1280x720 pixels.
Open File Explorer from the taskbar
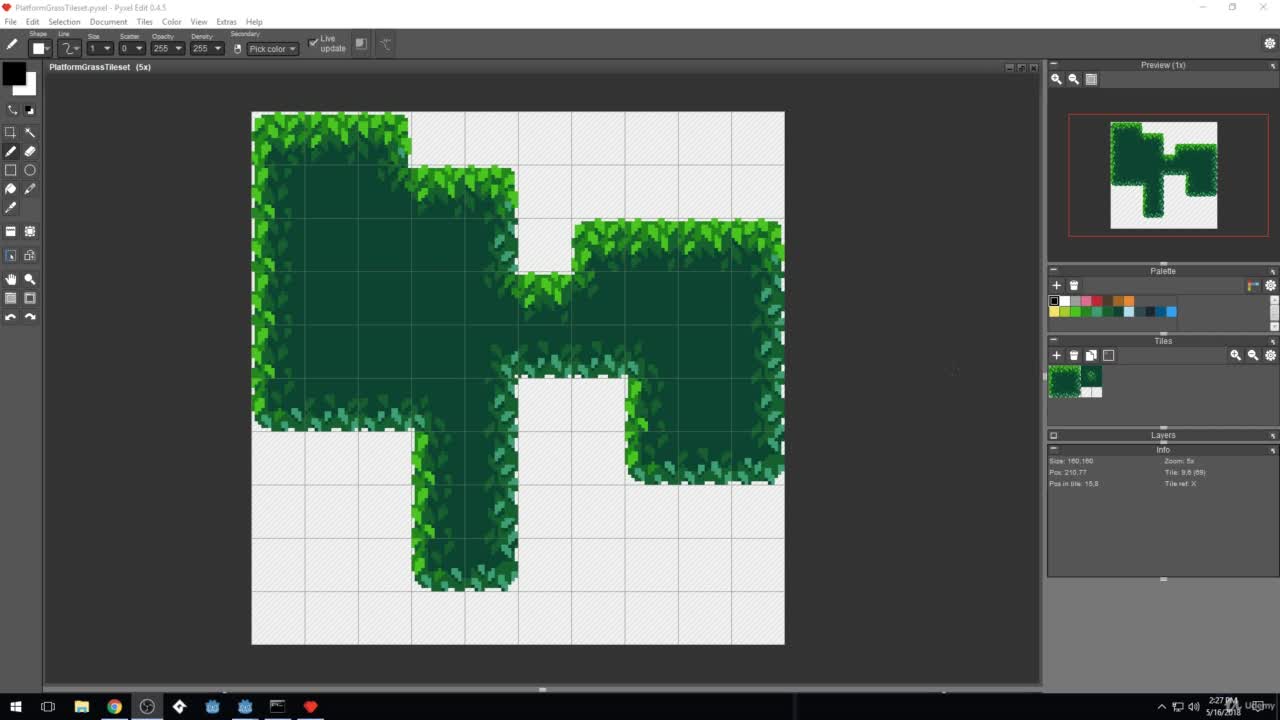pos(81,707)
